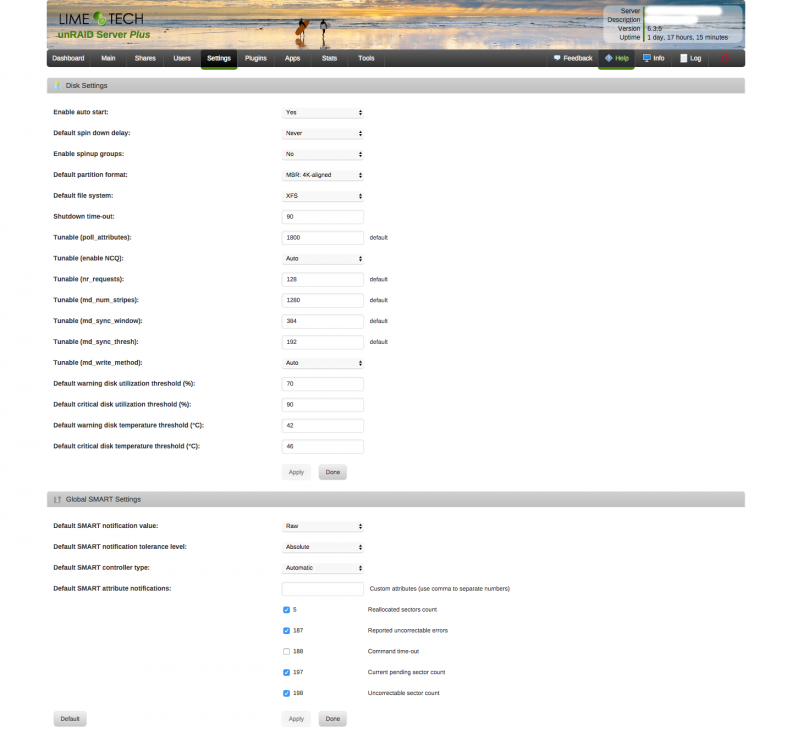Viewport: 792px width, 750px height.
Task: Open the system Info panel
Action: tap(654, 58)
